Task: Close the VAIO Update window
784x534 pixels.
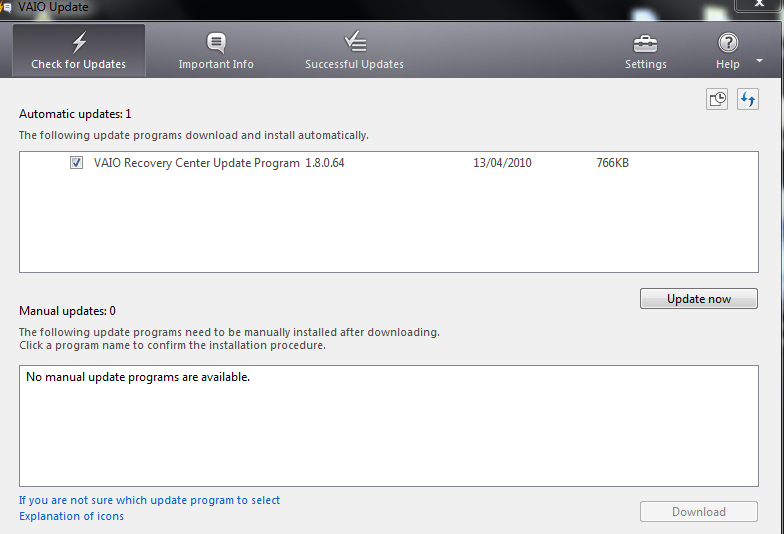Action: pyautogui.click(x=759, y=4)
